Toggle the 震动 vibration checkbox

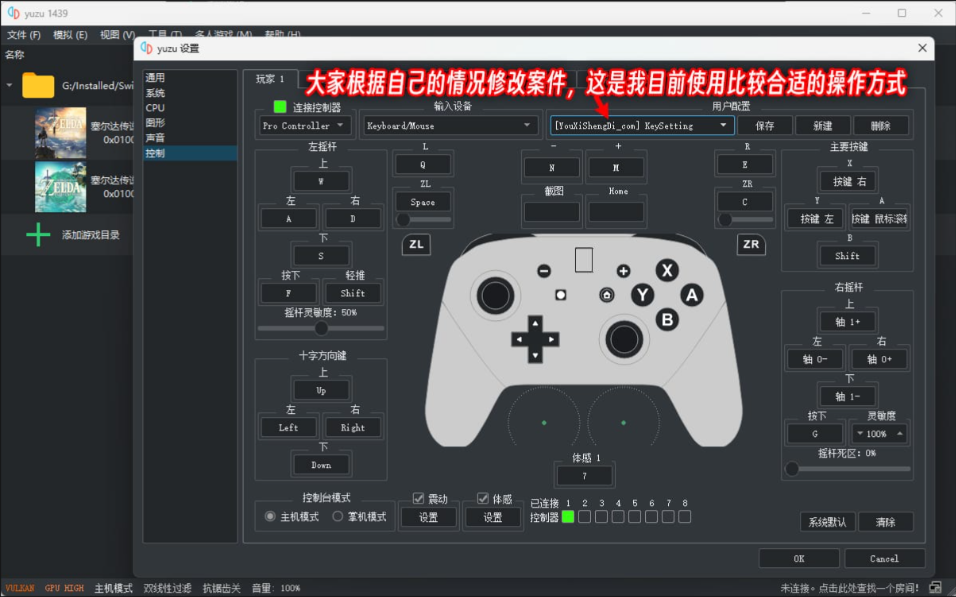418,500
